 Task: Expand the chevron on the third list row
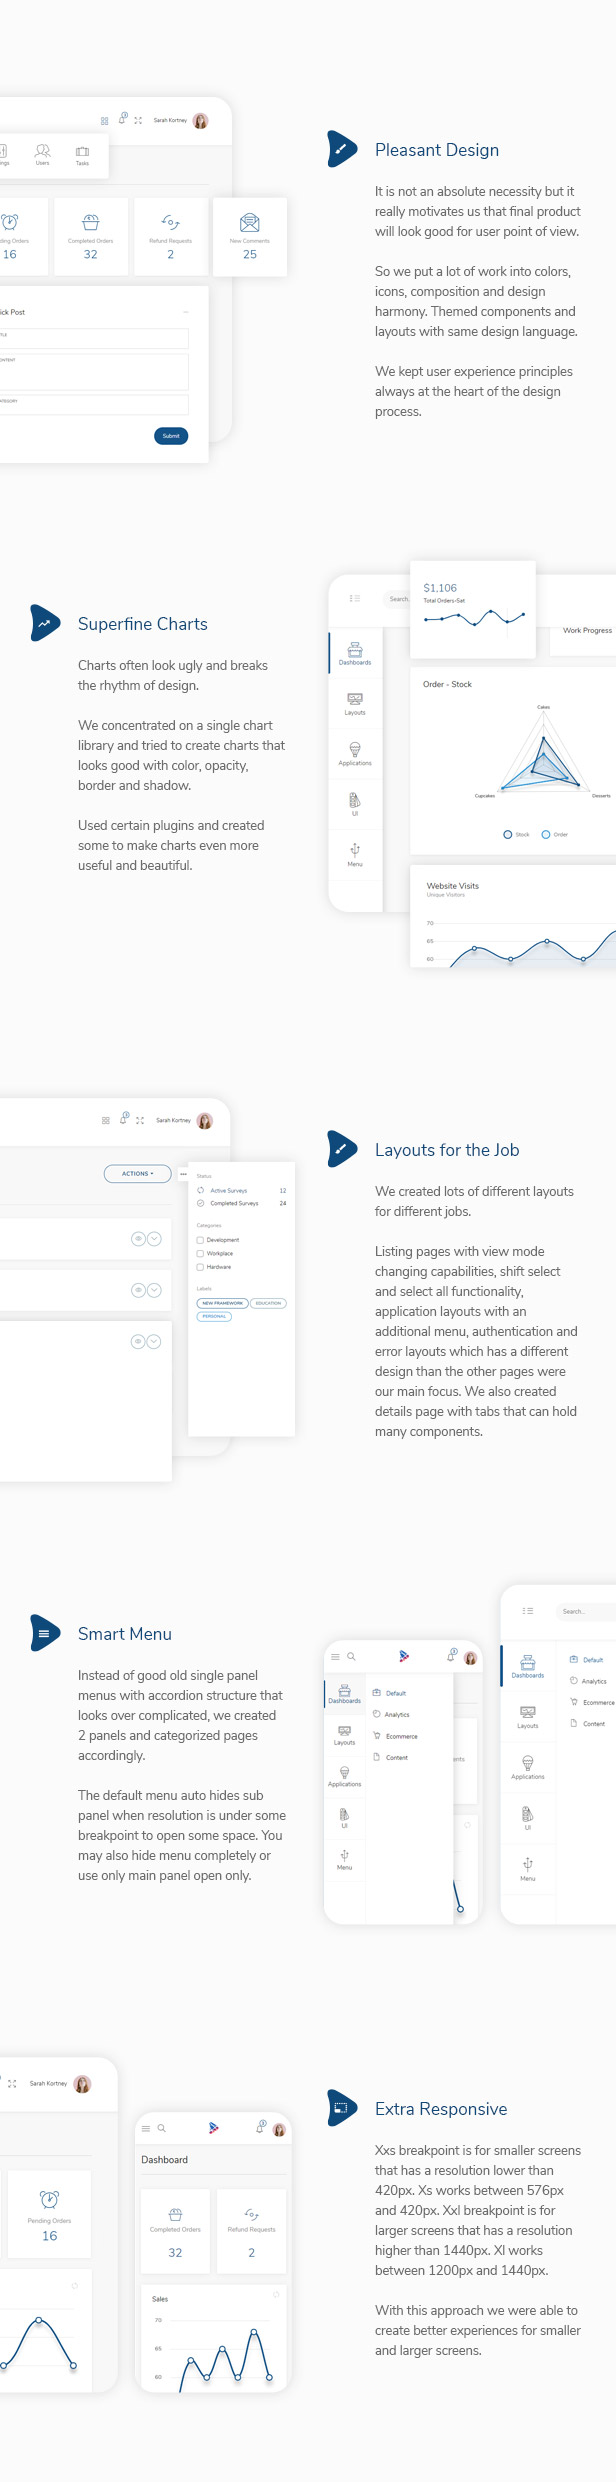point(154,1341)
